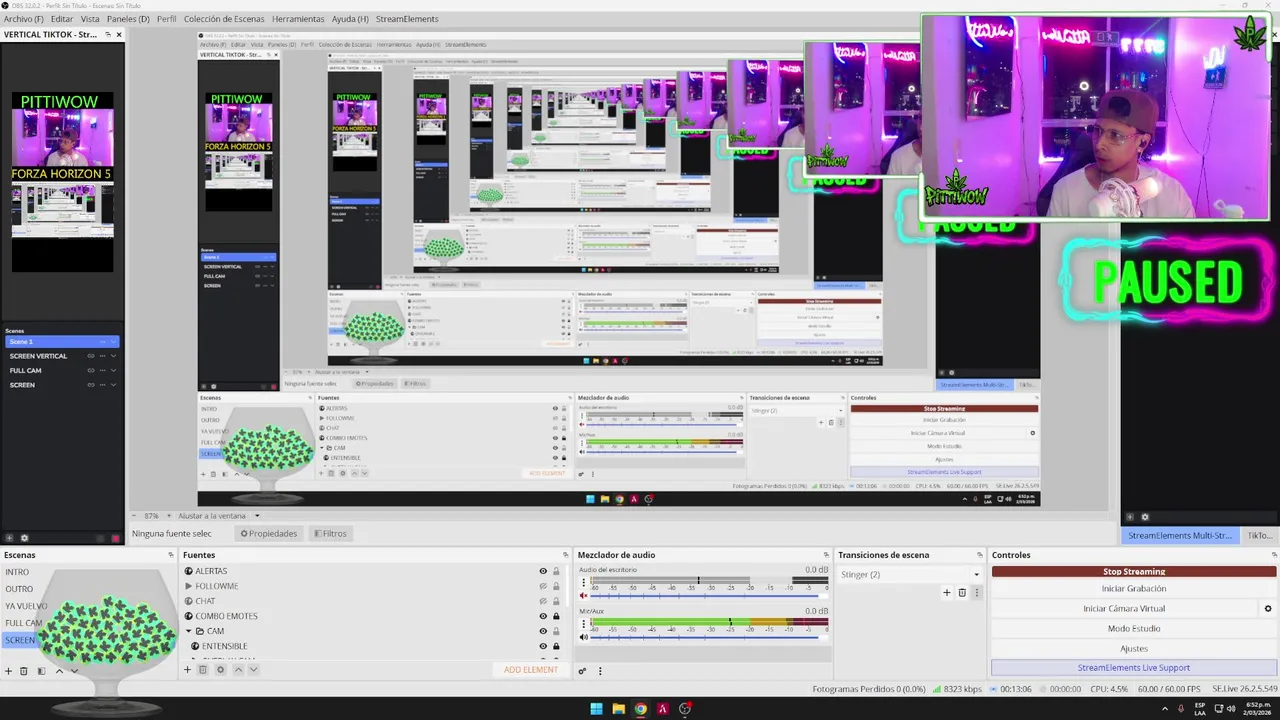Adjust Audio del escritorio volume slider
The width and height of the screenshot is (1280, 720).
click(710, 595)
